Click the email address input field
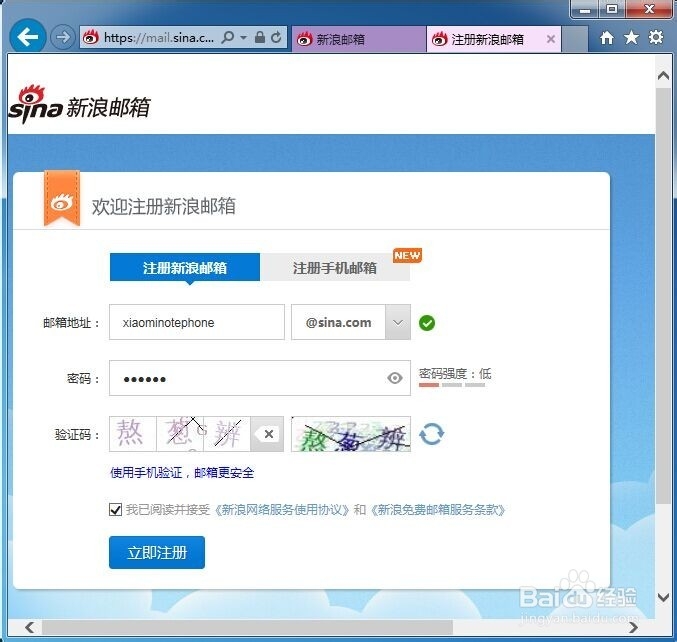The image size is (677, 642). pyautogui.click(x=197, y=322)
